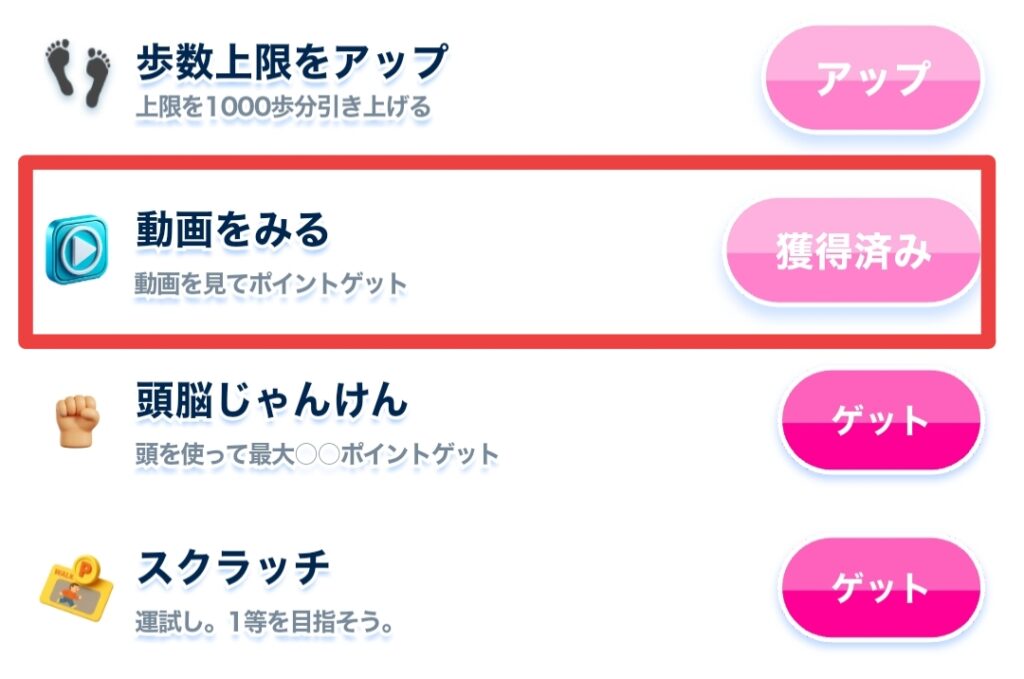Click the 動画を見てポイントゲット description
The height and width of the screenshot is (679, 1024).
[271, 284]
